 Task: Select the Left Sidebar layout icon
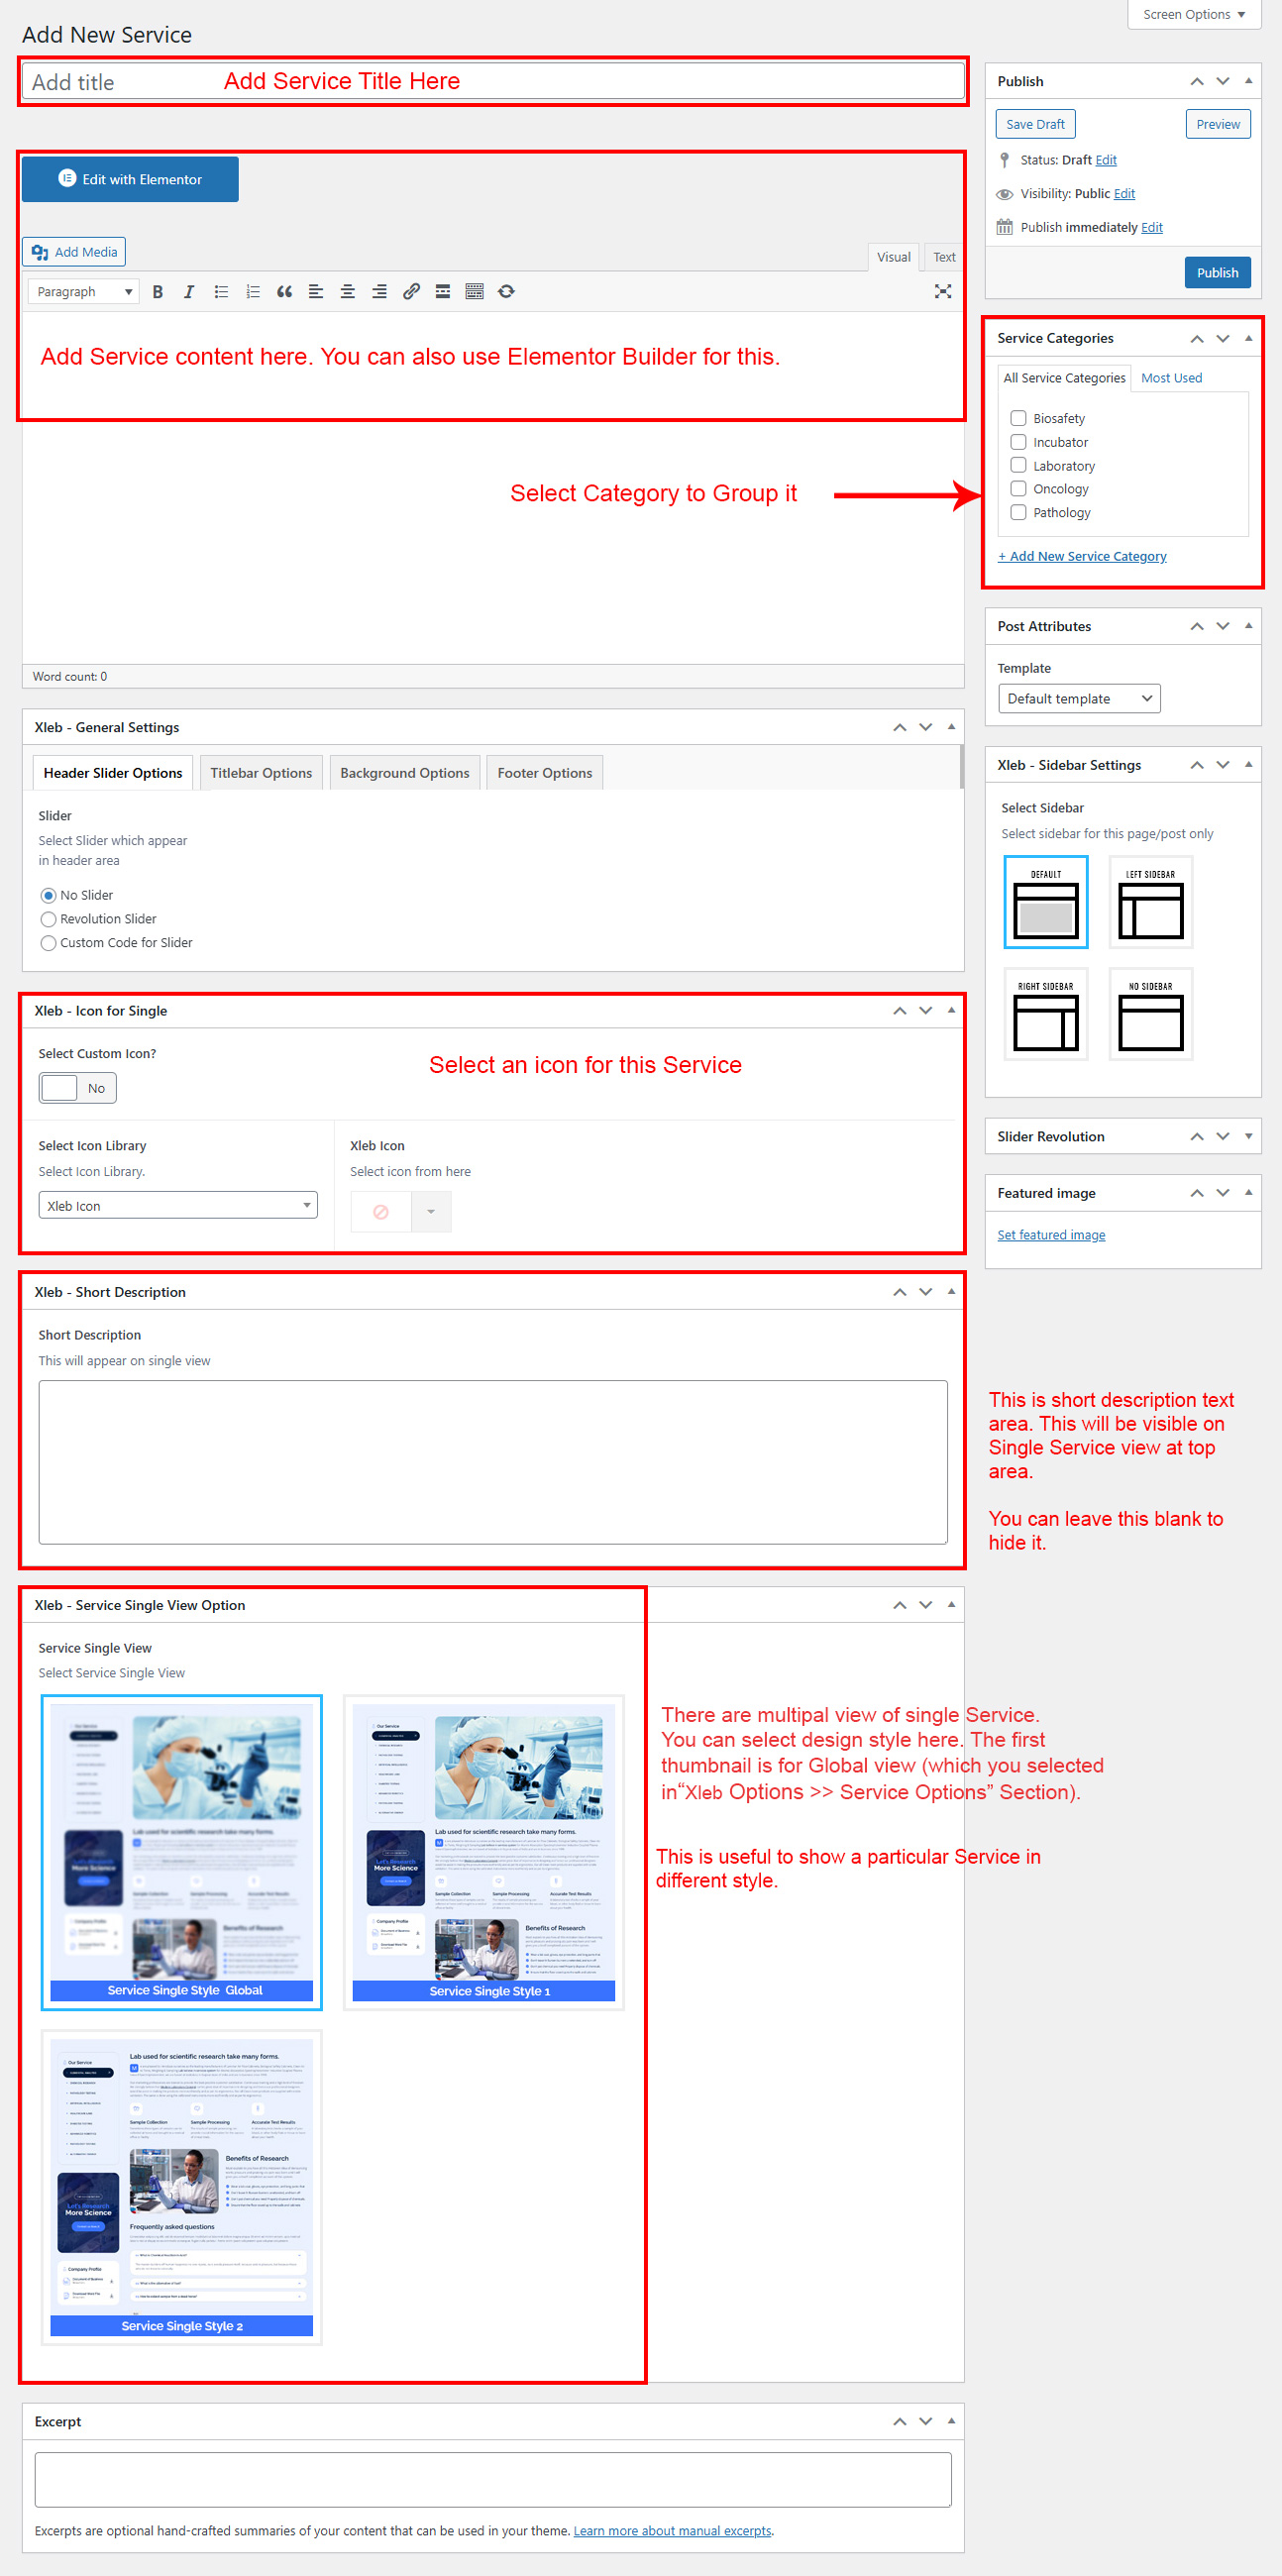coord(1150,902)
